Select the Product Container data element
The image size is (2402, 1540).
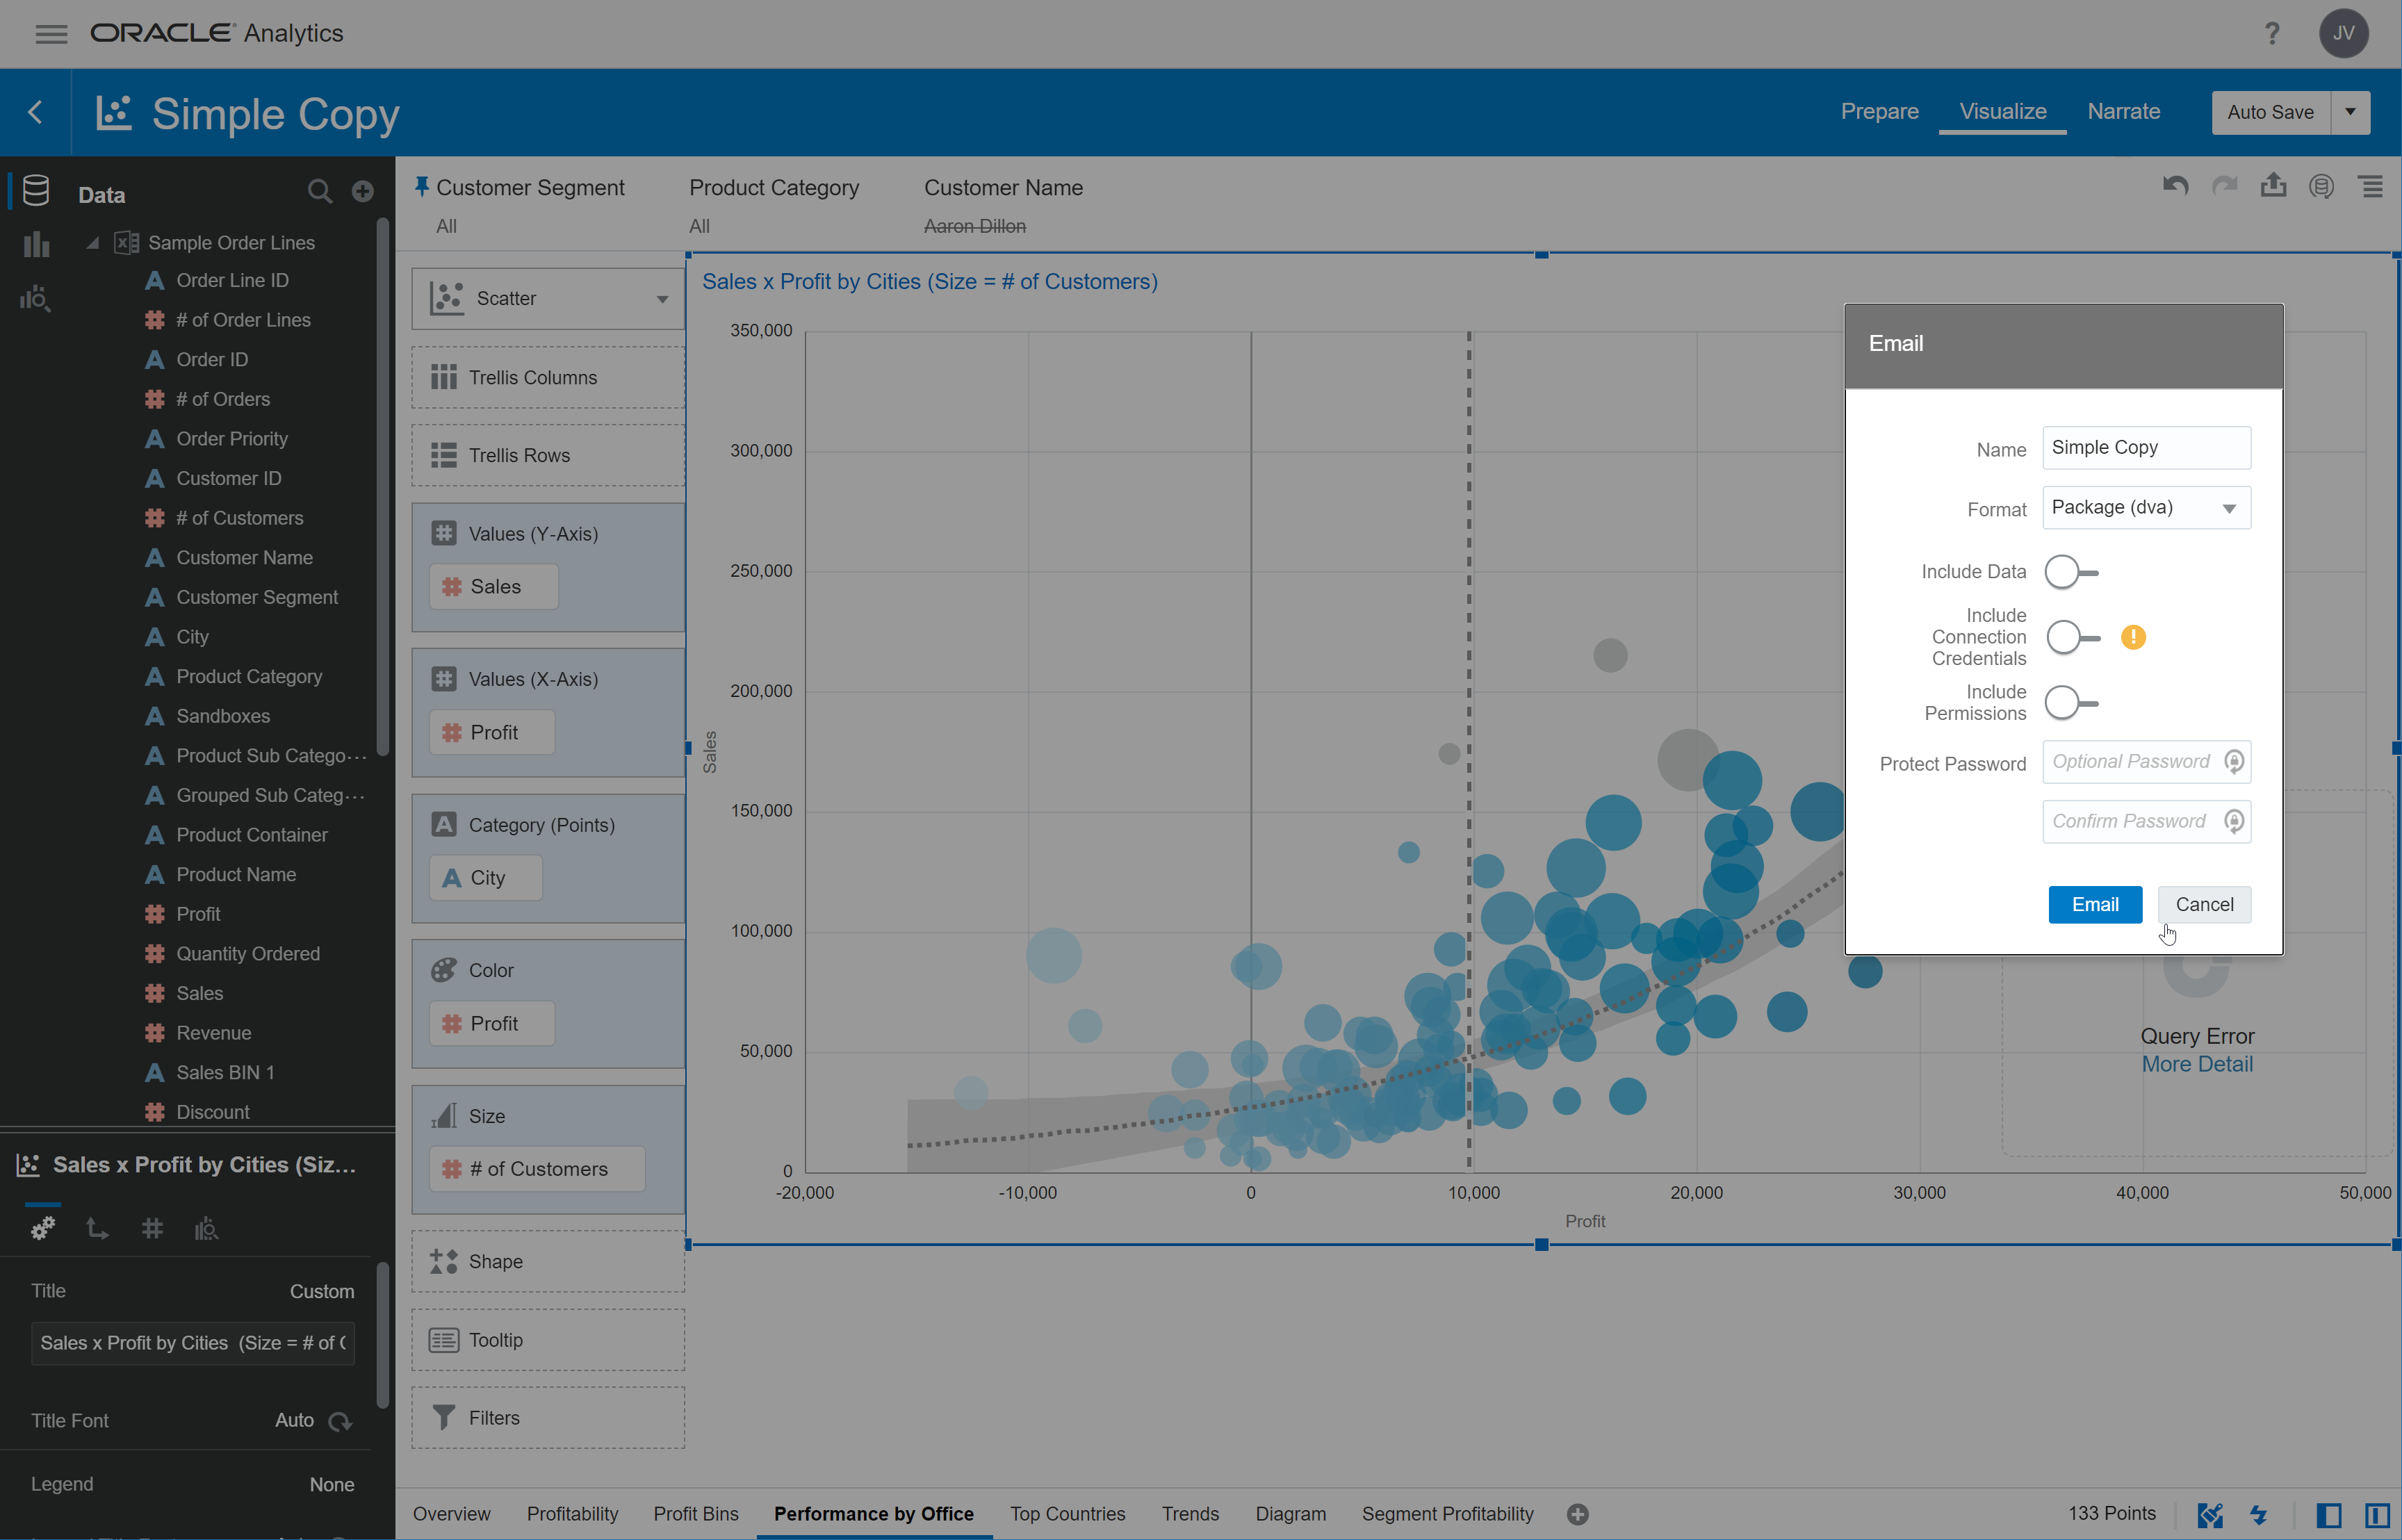point(251,835)
